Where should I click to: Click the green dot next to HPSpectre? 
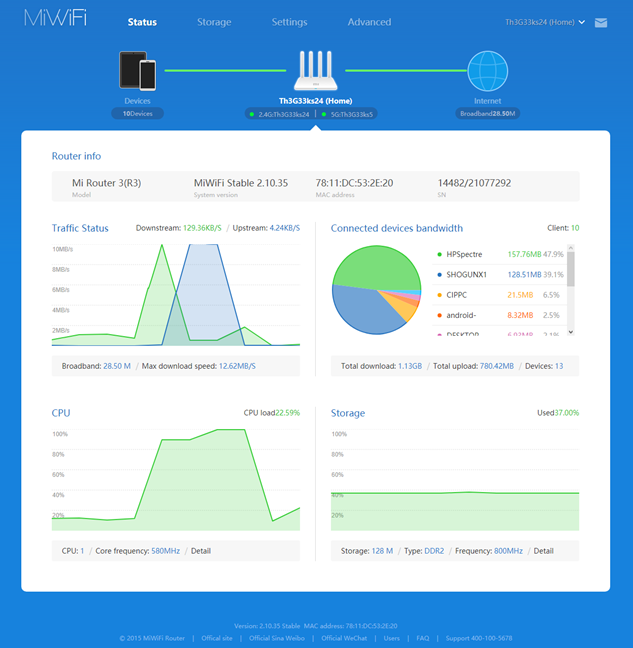pyautogui.click(x=439, y=255)
